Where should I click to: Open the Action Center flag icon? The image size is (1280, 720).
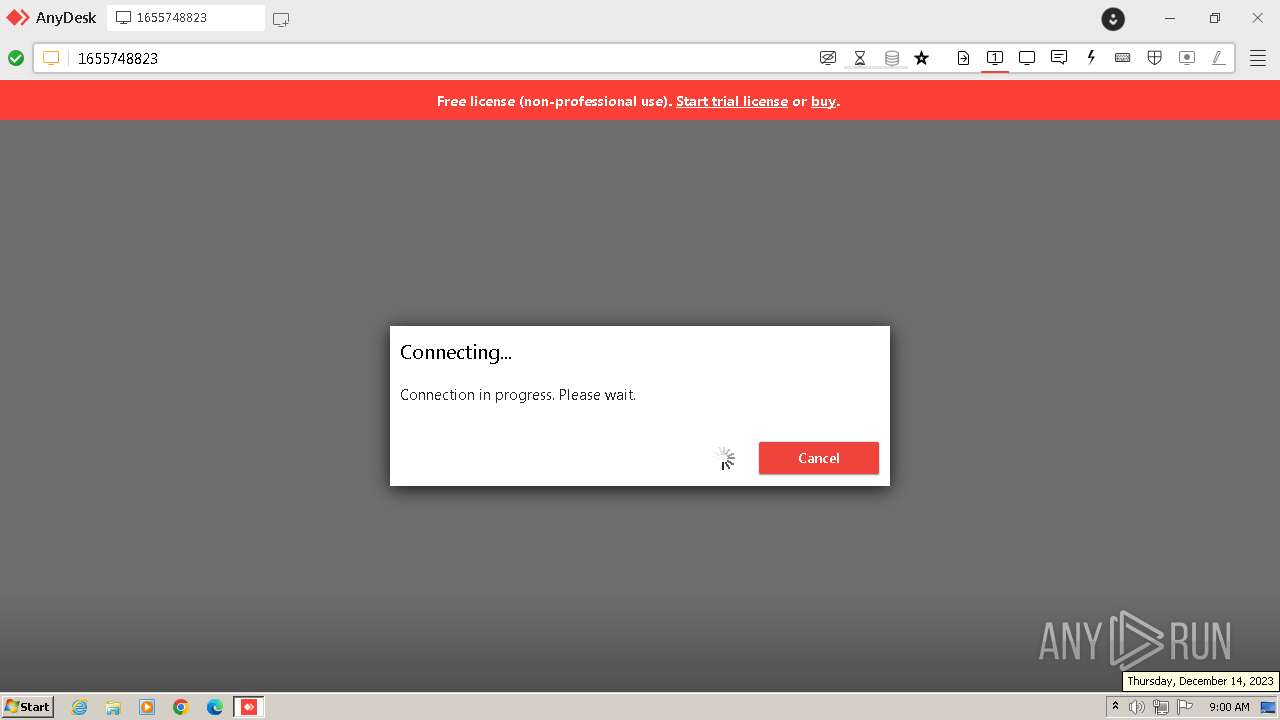tap(1185, 707)
